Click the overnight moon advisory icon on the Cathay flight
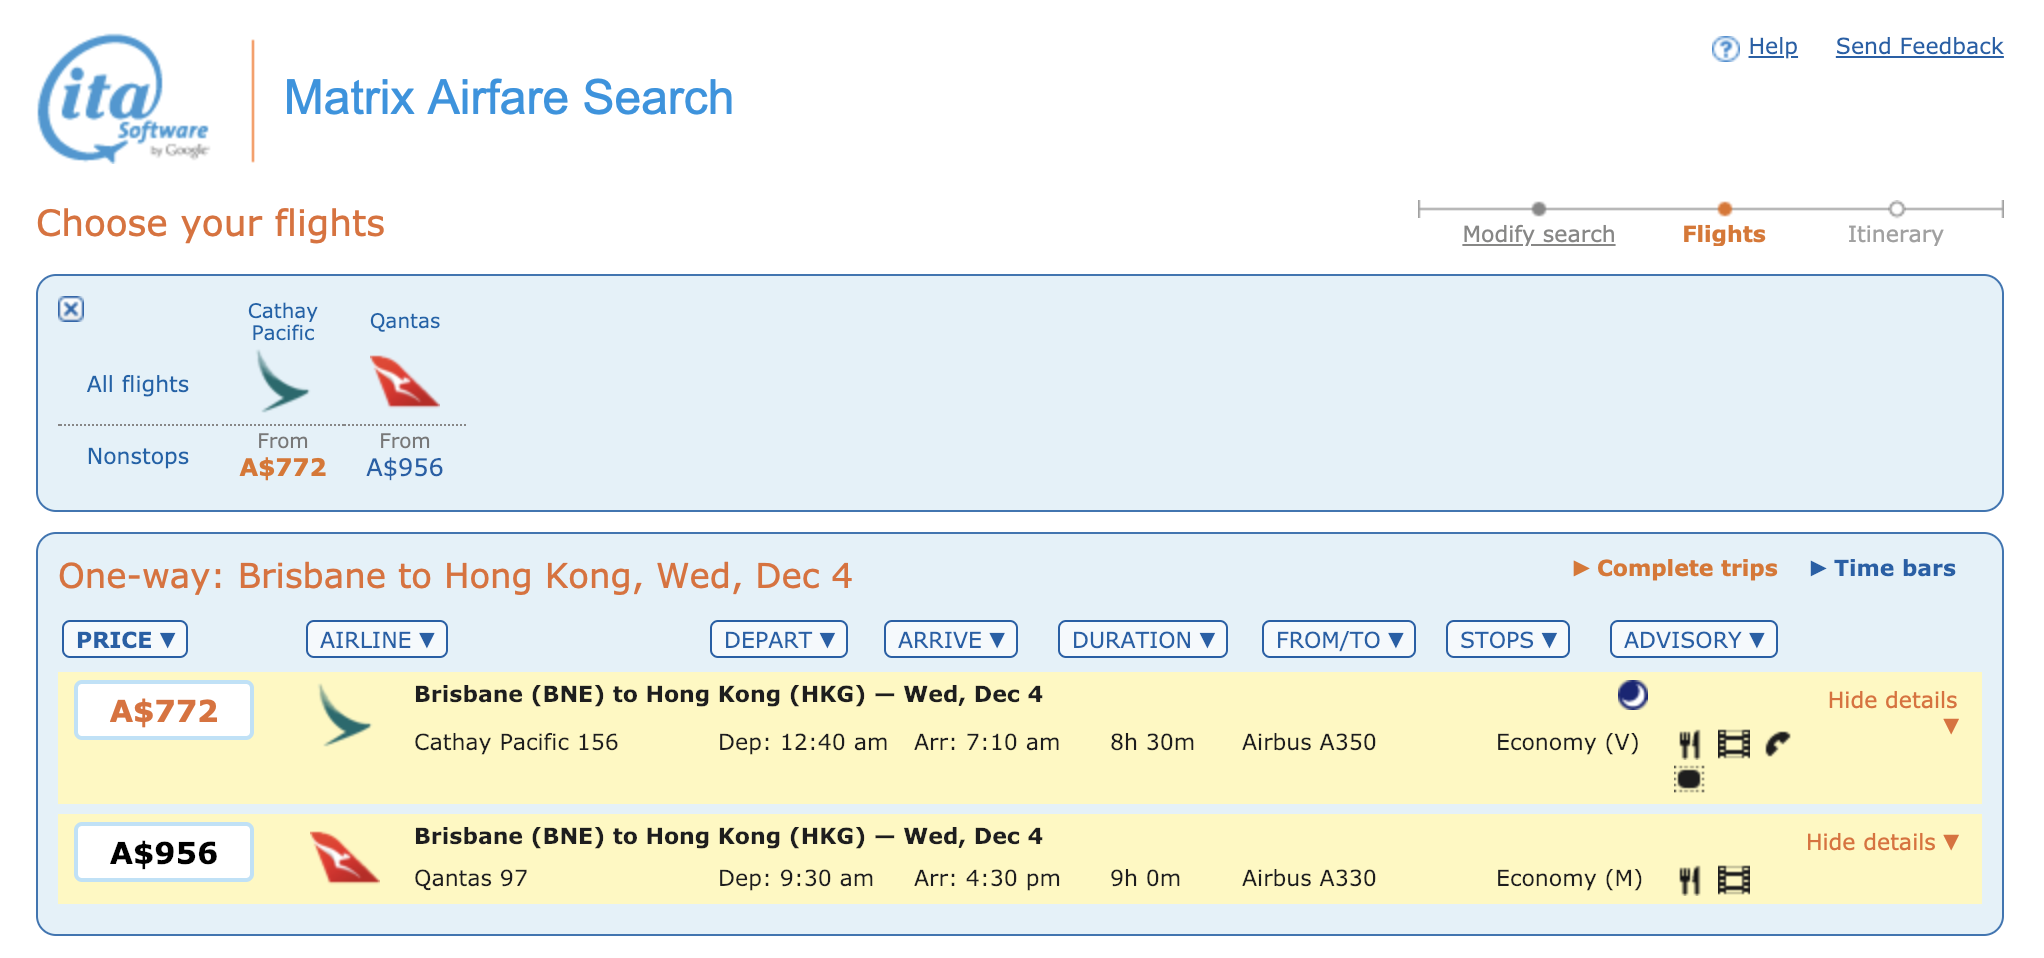2044x958 pixels. click(1633, 694)
